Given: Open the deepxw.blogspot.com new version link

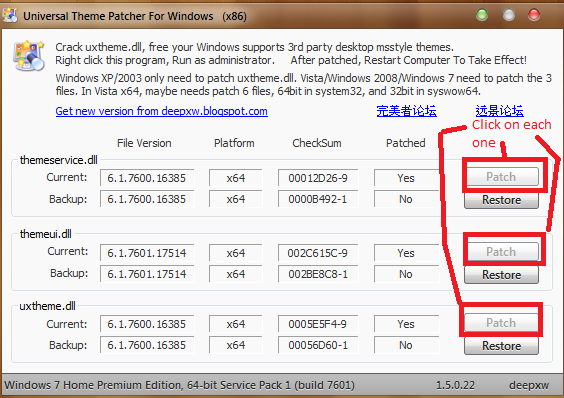Looking at the screenshot, I should [x=162, y=111].
